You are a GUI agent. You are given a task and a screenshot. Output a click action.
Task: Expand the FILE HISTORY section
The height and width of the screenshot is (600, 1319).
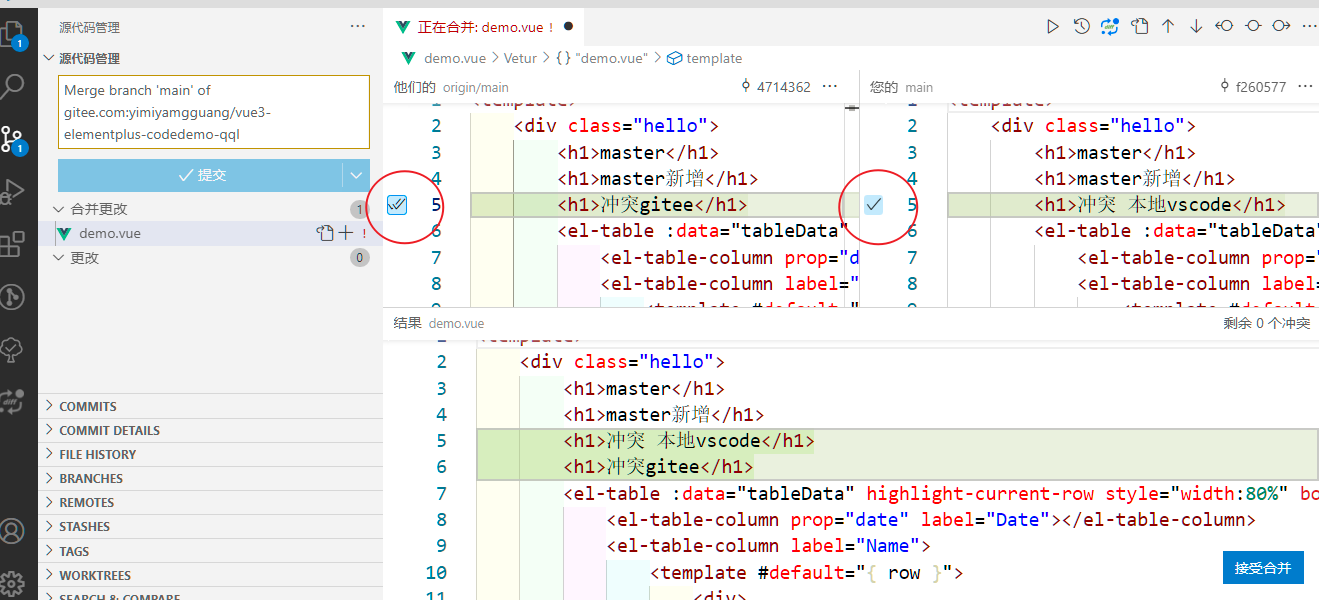210,454
